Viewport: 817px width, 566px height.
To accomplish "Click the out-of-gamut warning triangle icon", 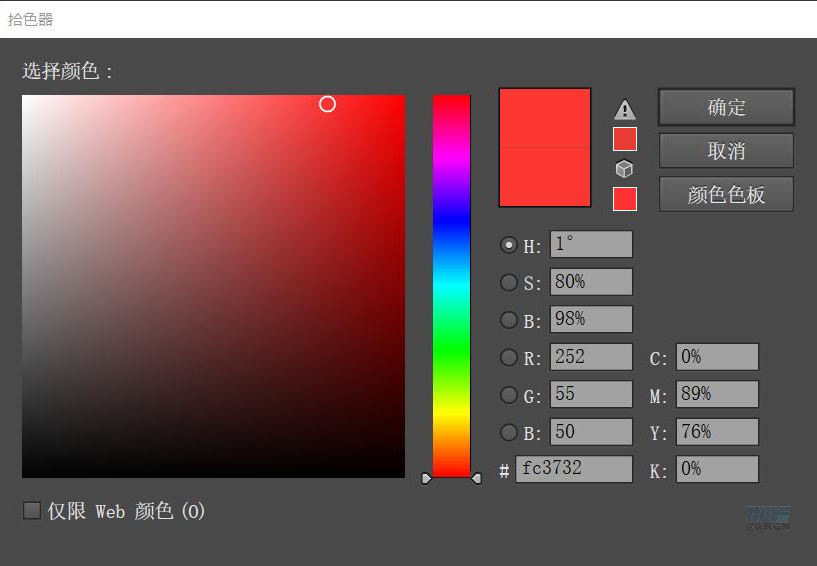I will (x=625, y=110).
